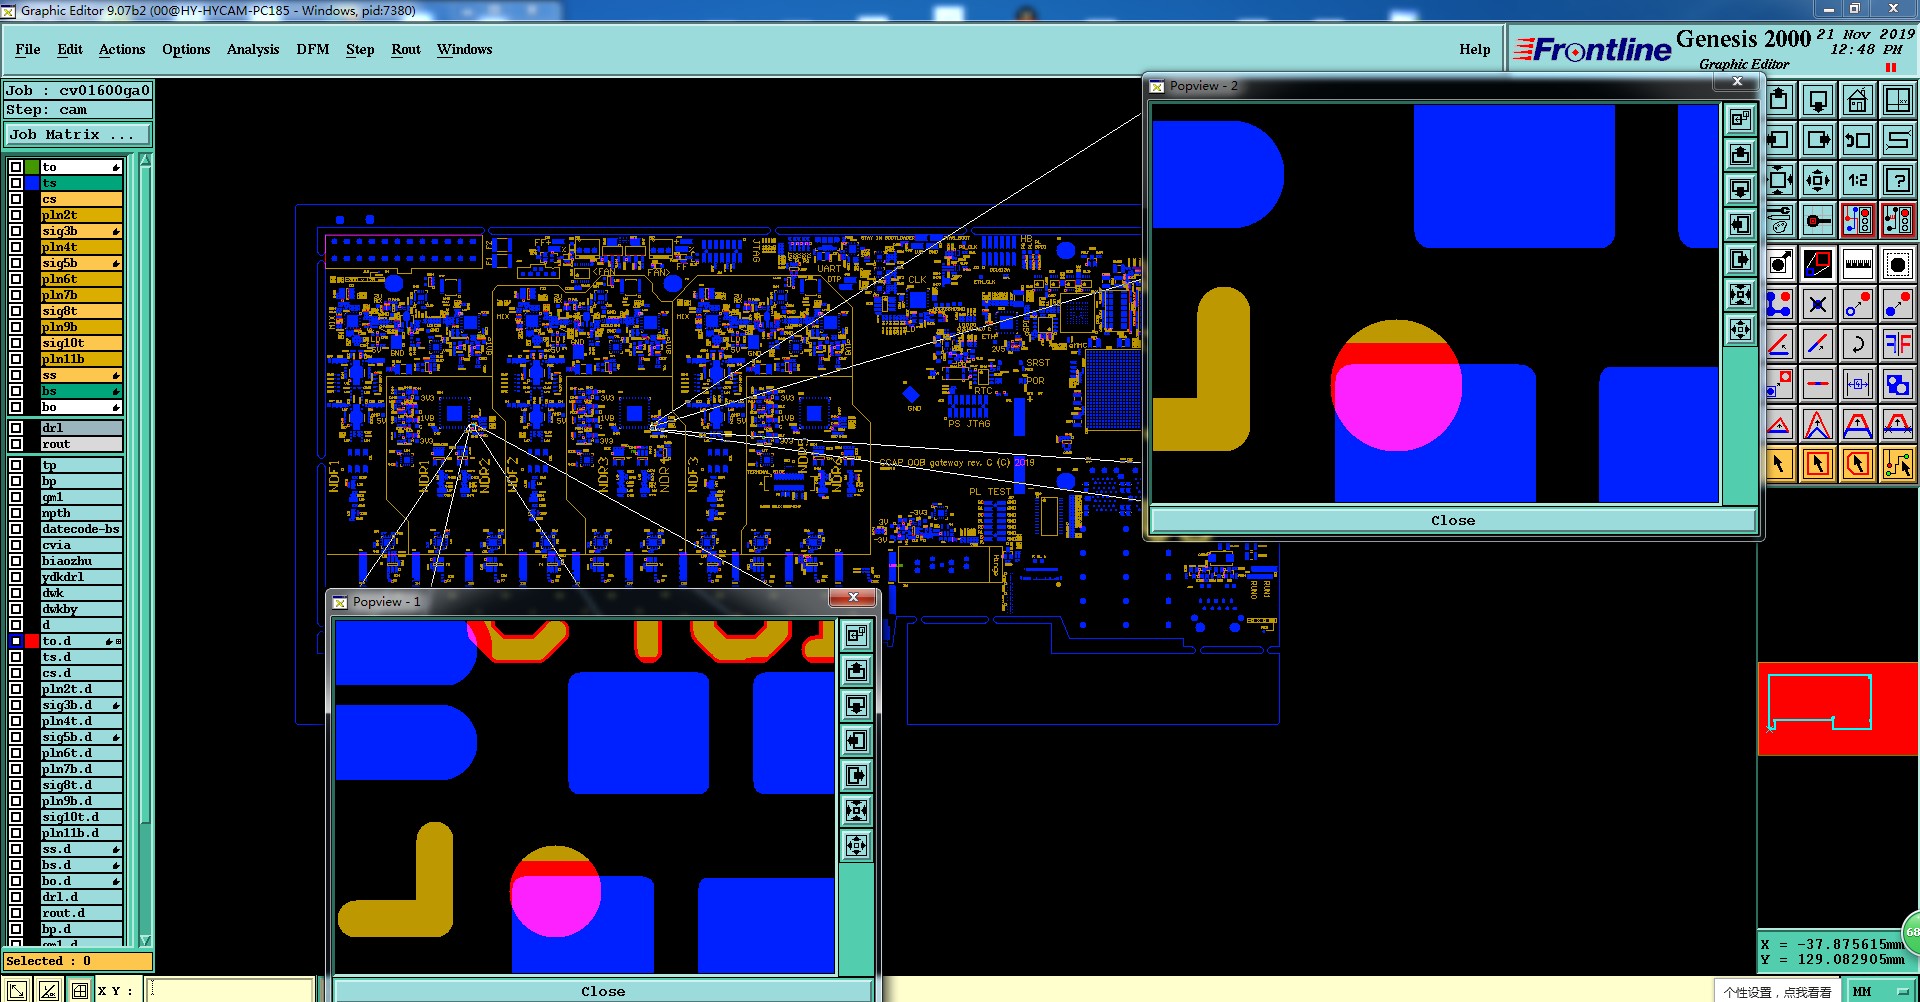Click the right-hand netlist traffic light icon

1898,220
